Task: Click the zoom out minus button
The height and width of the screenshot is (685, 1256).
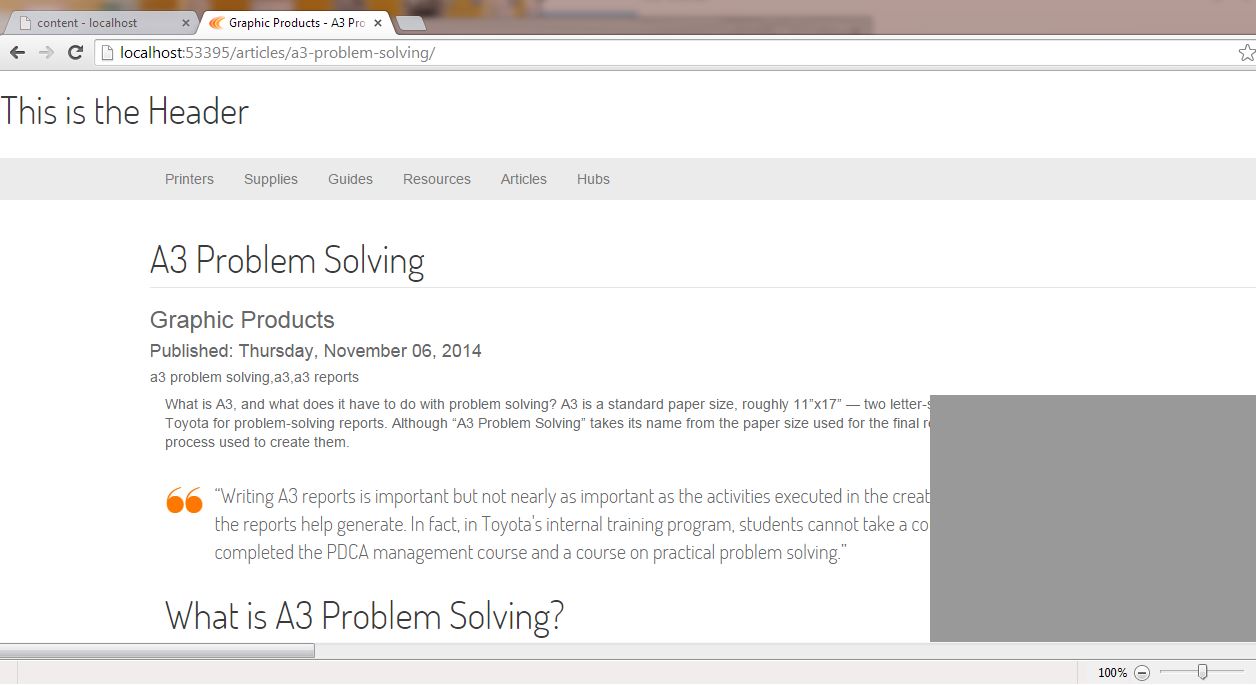Action: coord(1142,673)
